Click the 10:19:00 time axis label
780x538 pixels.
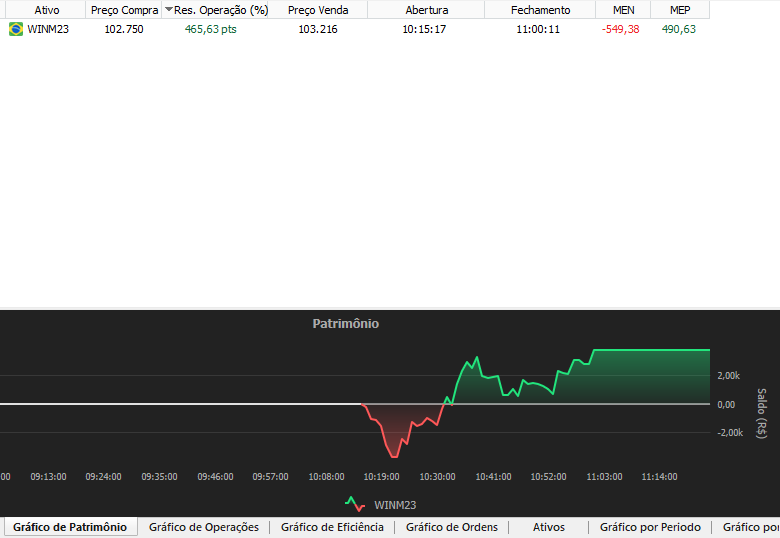[382, 477]
